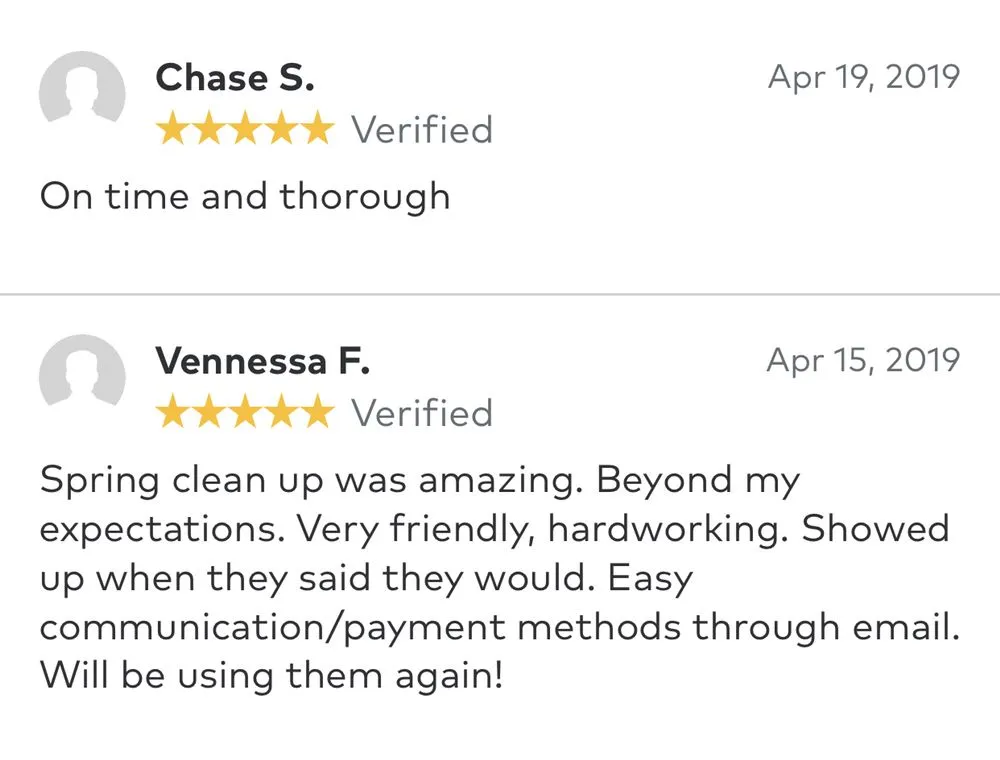Open the reviewer name Chase S.
Image resolution: width=1000 pixels, height=760 pixels.
click(x=235, y=78)
